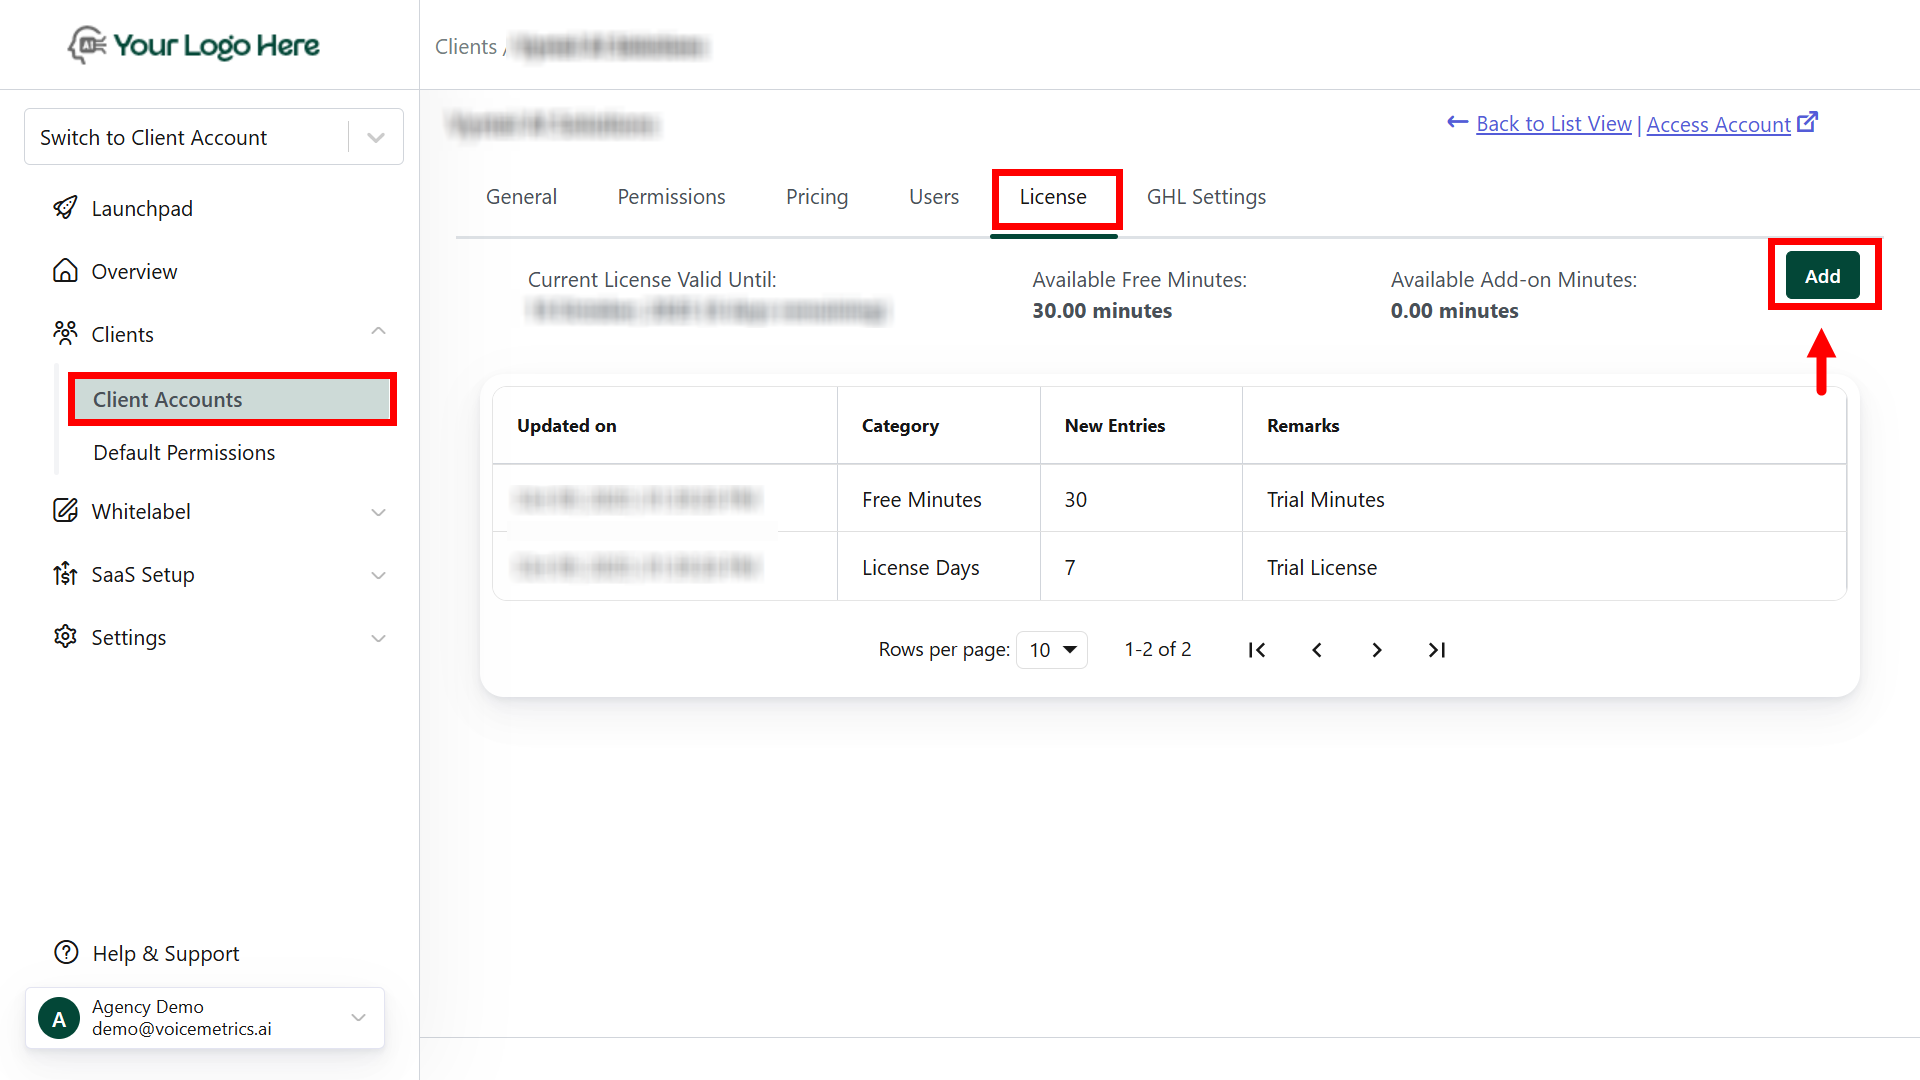Click the Settings gear icon
The width and height of the screenshot is (1920, 1080).
pyautogui.click(x=65, y=637)
